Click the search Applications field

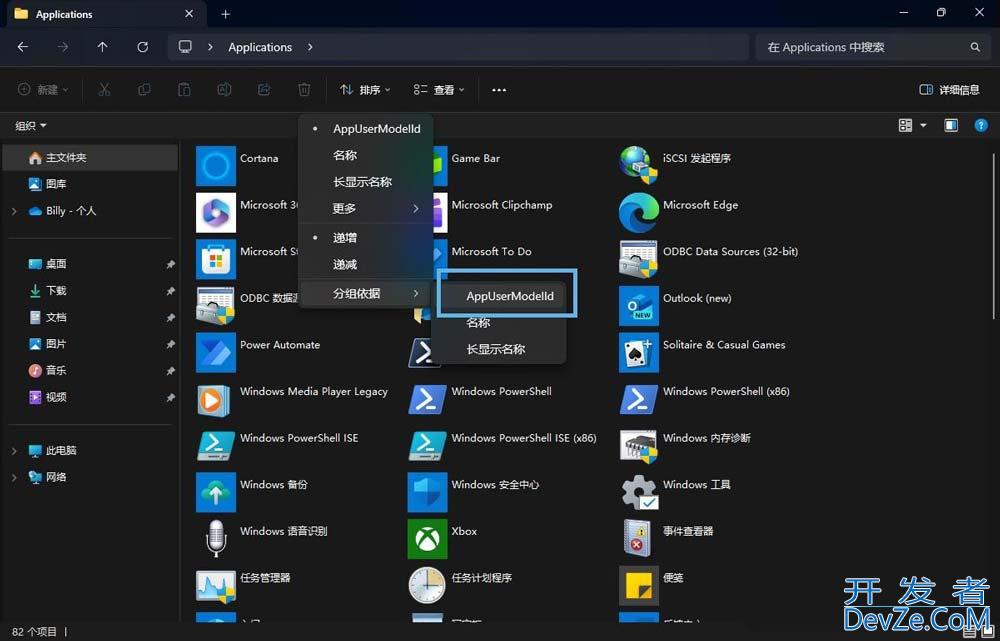(872, 47)
